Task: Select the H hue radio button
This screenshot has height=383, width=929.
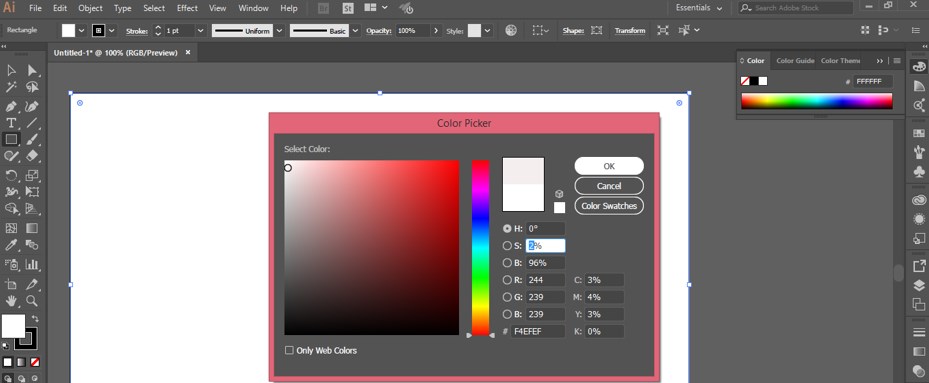Action: click(x=507, y=228)
